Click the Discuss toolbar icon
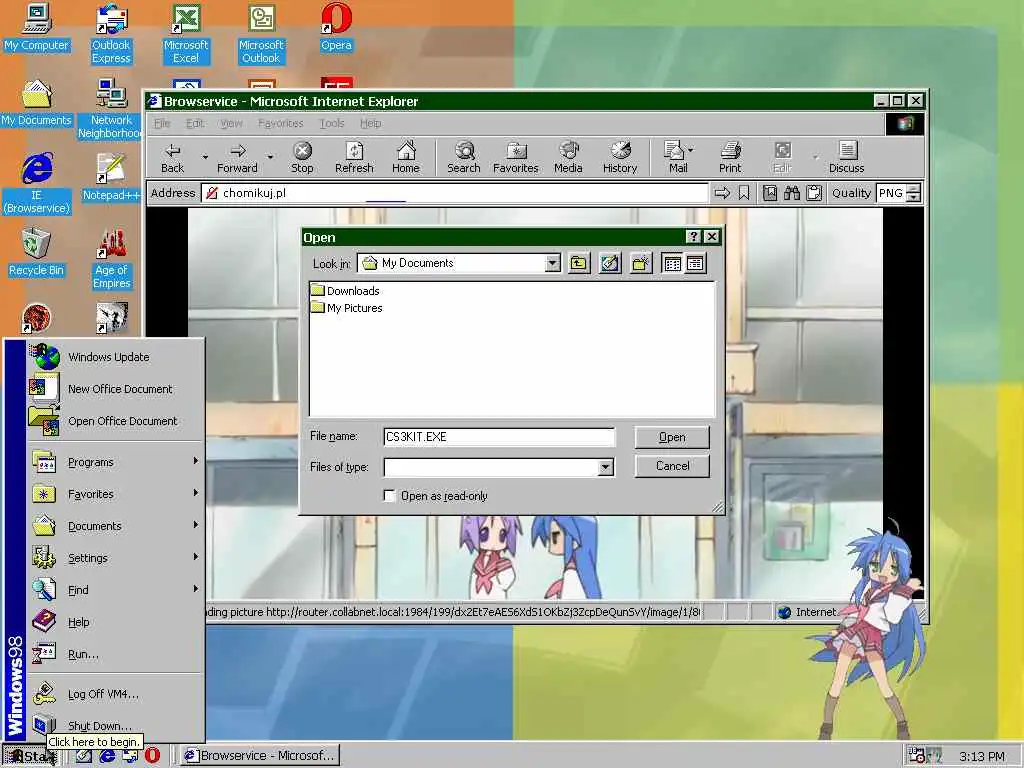This screenshot has width=1024, height=768. 846,158
